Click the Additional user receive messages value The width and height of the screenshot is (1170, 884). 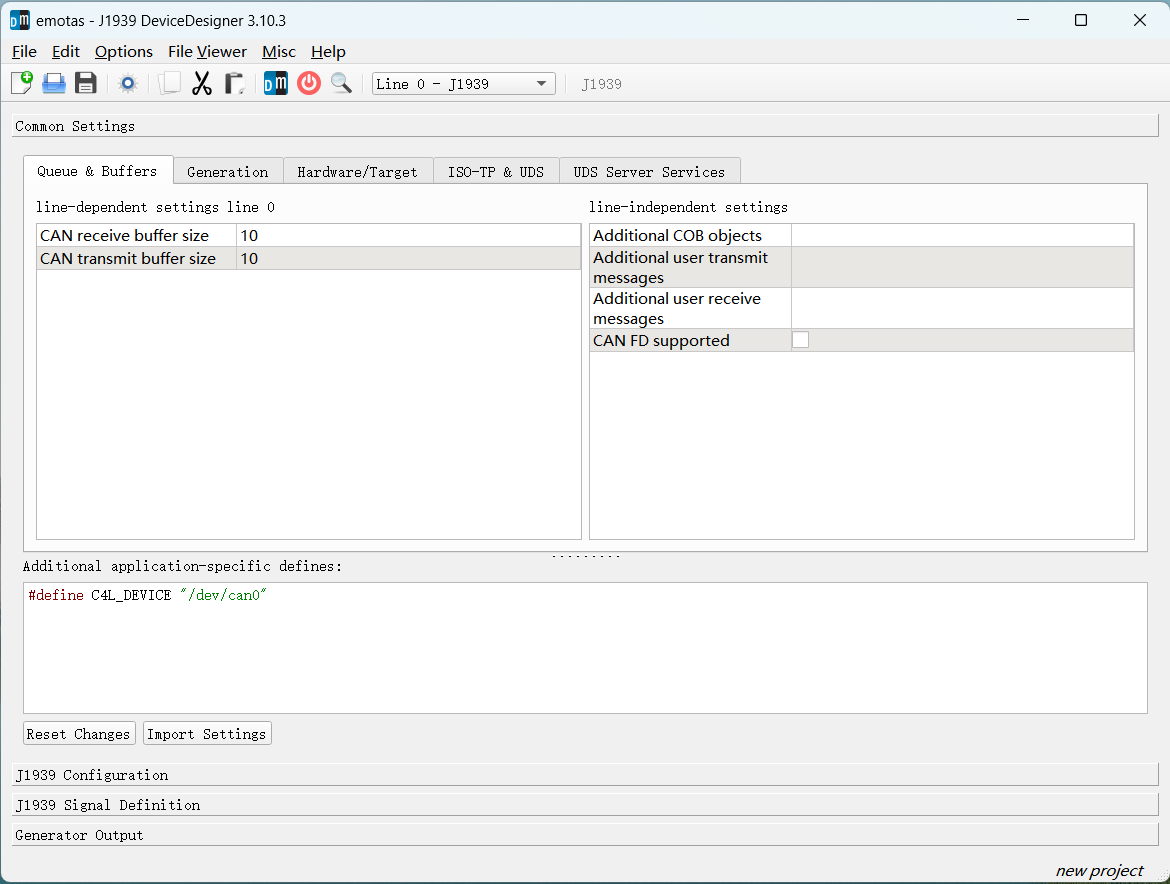pos(963,308)
